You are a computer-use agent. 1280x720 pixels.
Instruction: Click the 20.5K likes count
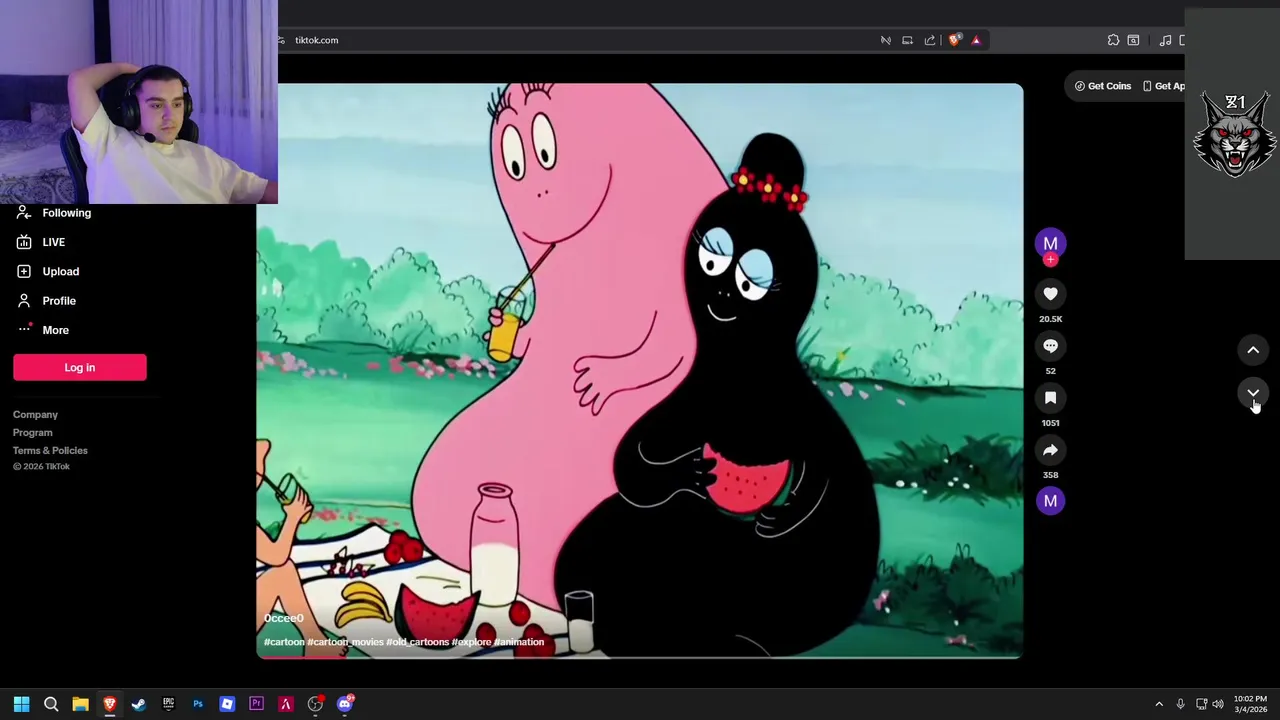click(x=1050, y=319)
